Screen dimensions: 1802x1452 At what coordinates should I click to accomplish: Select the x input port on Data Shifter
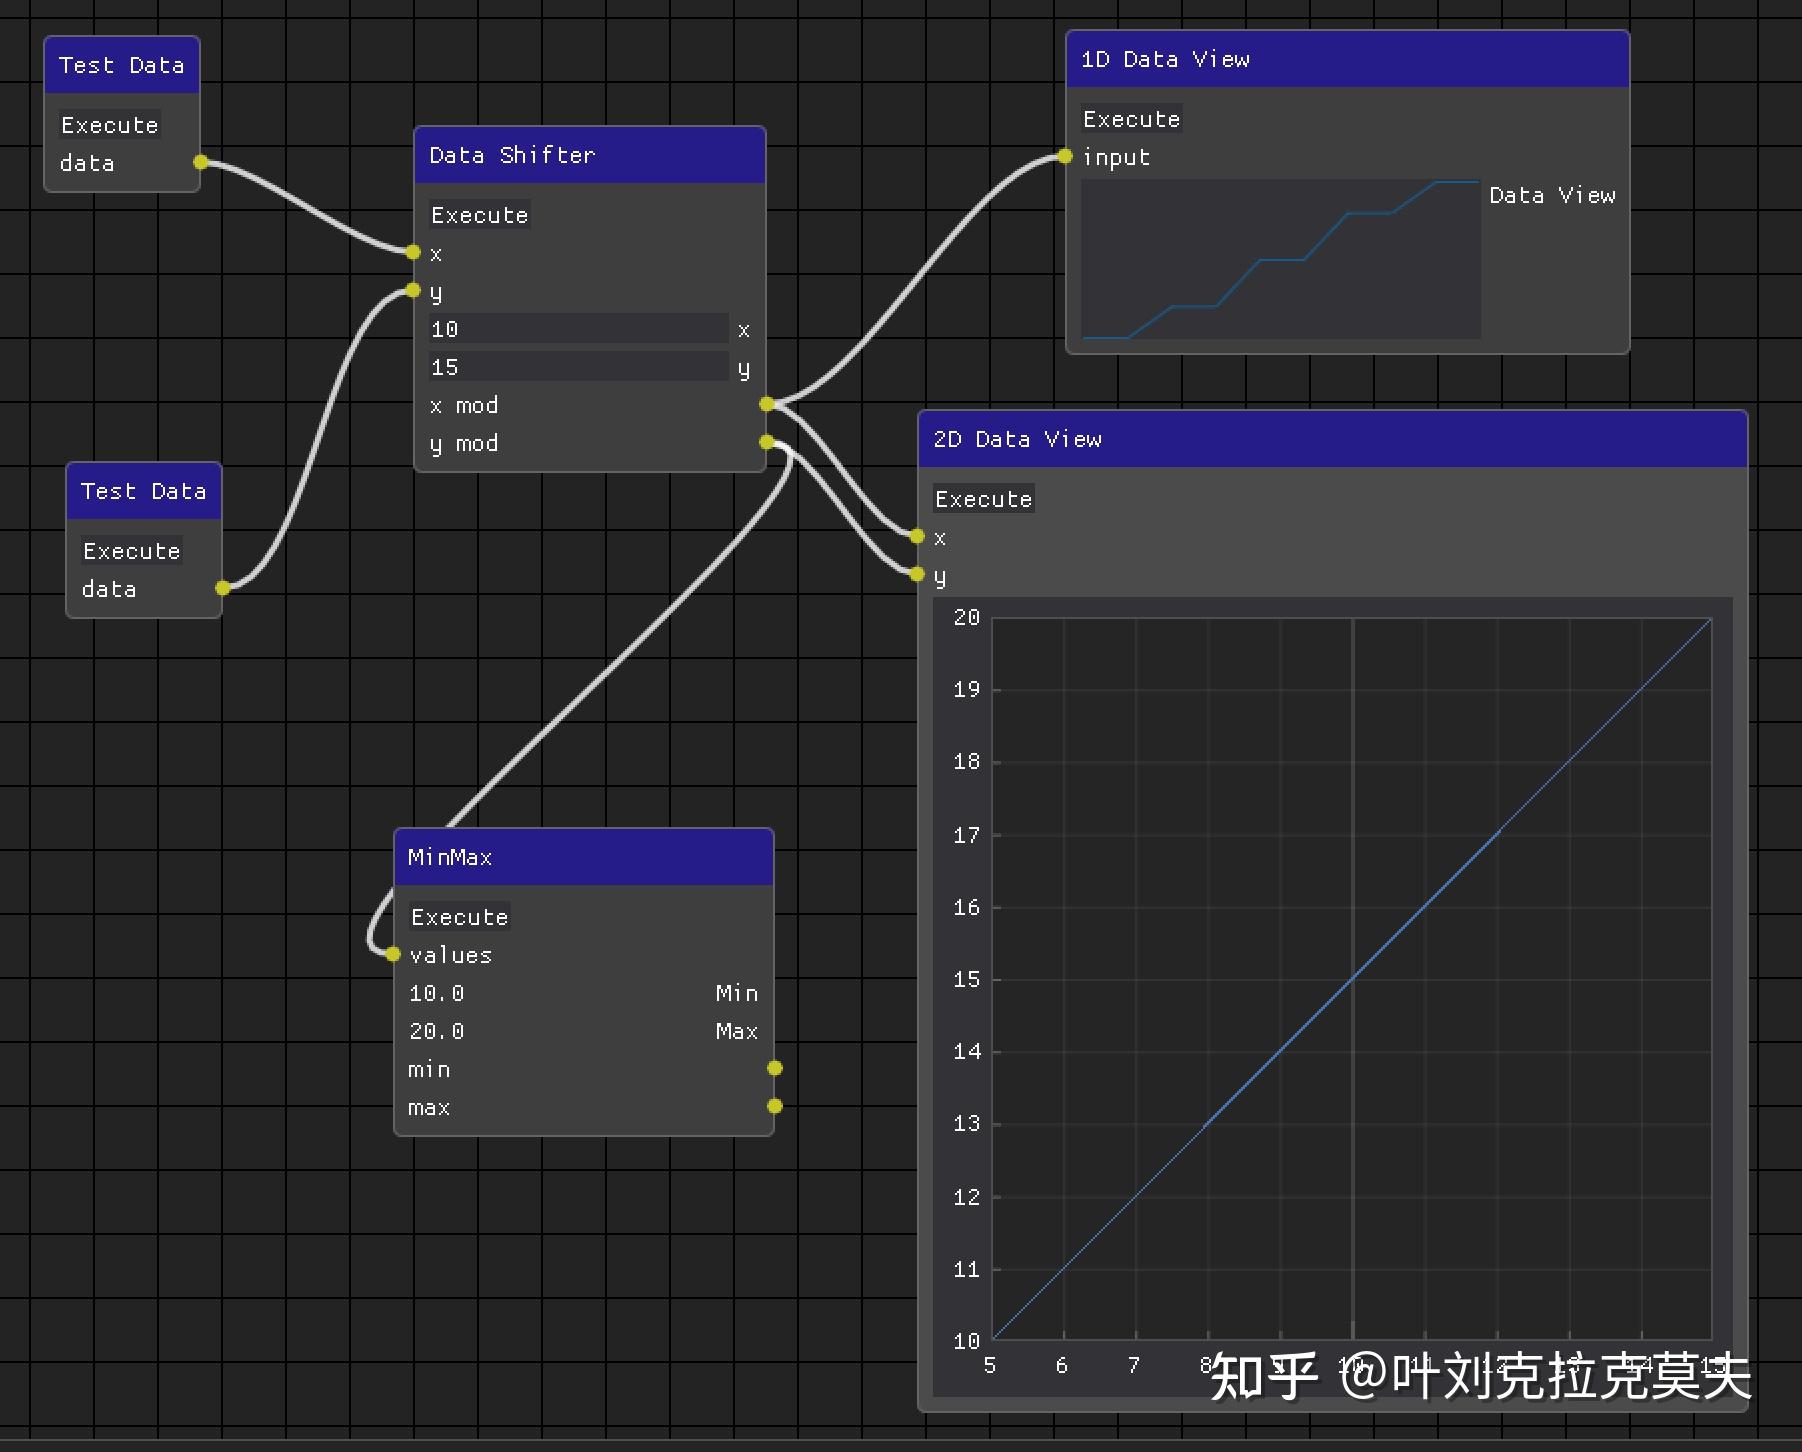(414, 252)
